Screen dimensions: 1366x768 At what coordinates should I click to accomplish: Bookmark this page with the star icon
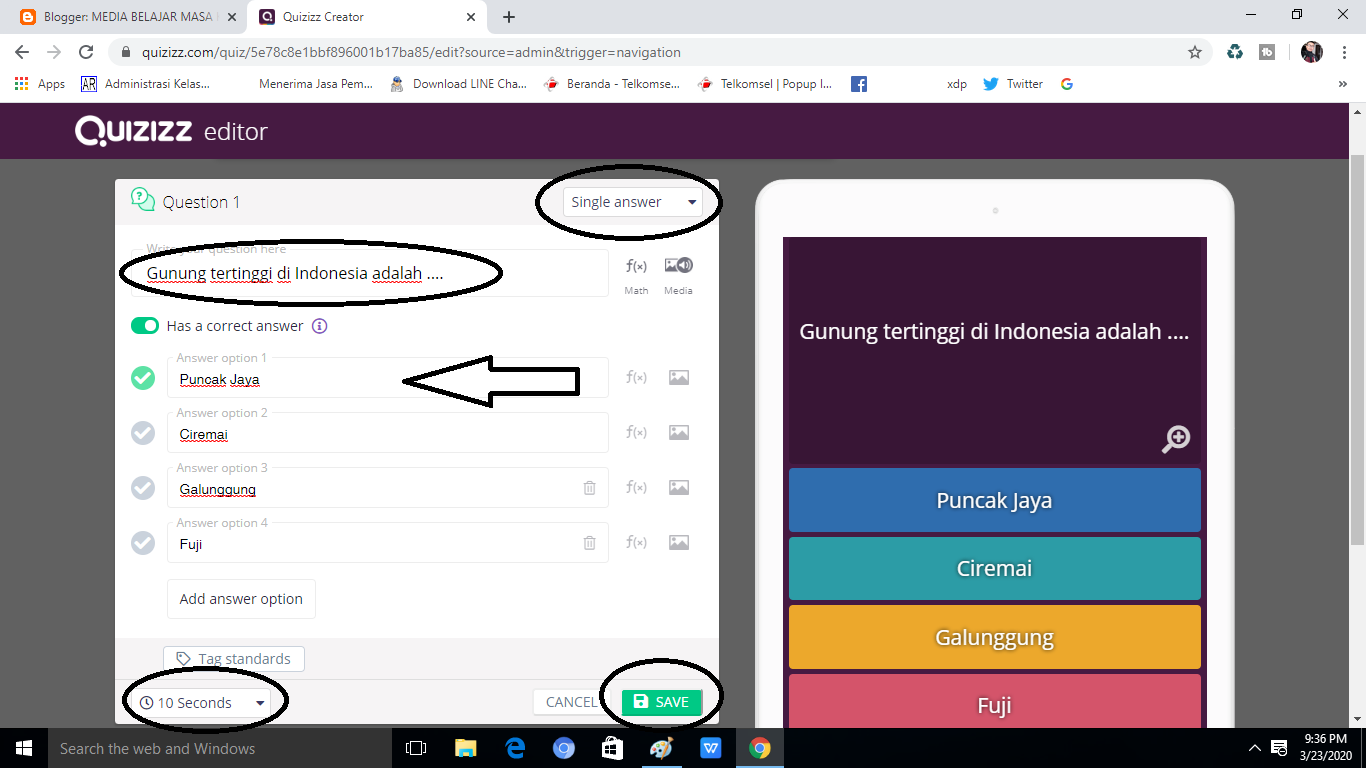tap(1195, 51)
